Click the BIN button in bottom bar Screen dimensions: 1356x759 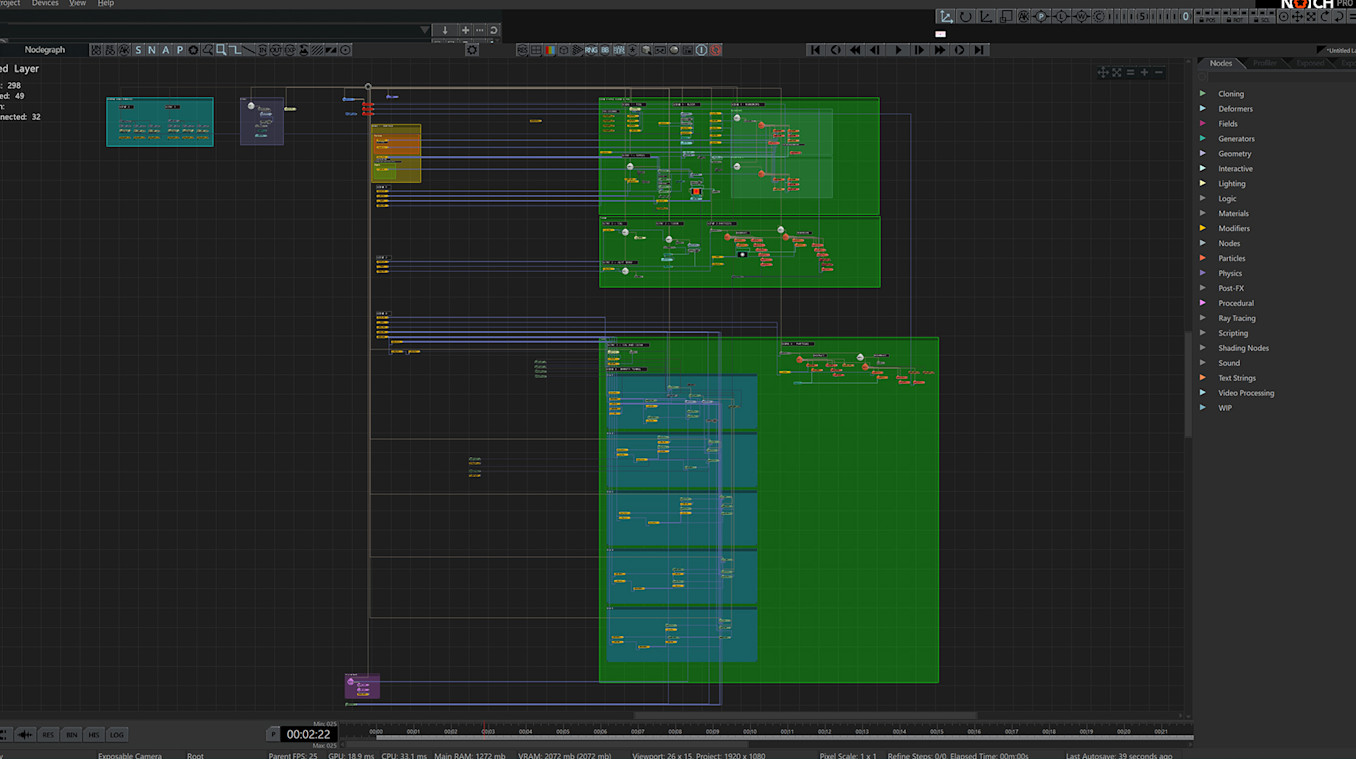(71, 735)
